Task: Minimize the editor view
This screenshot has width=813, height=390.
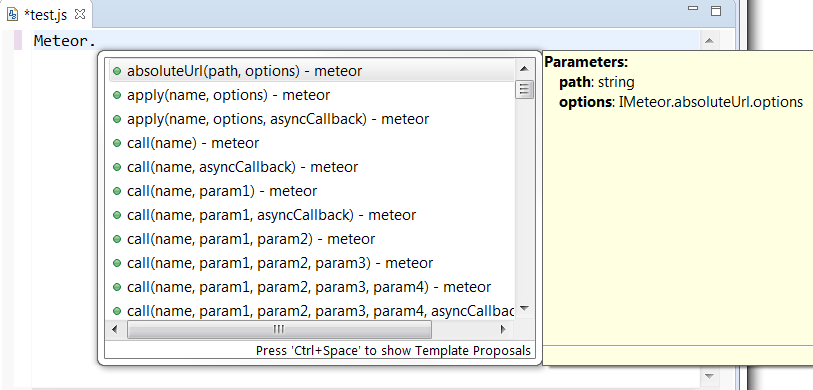Action: pos(693,9)
